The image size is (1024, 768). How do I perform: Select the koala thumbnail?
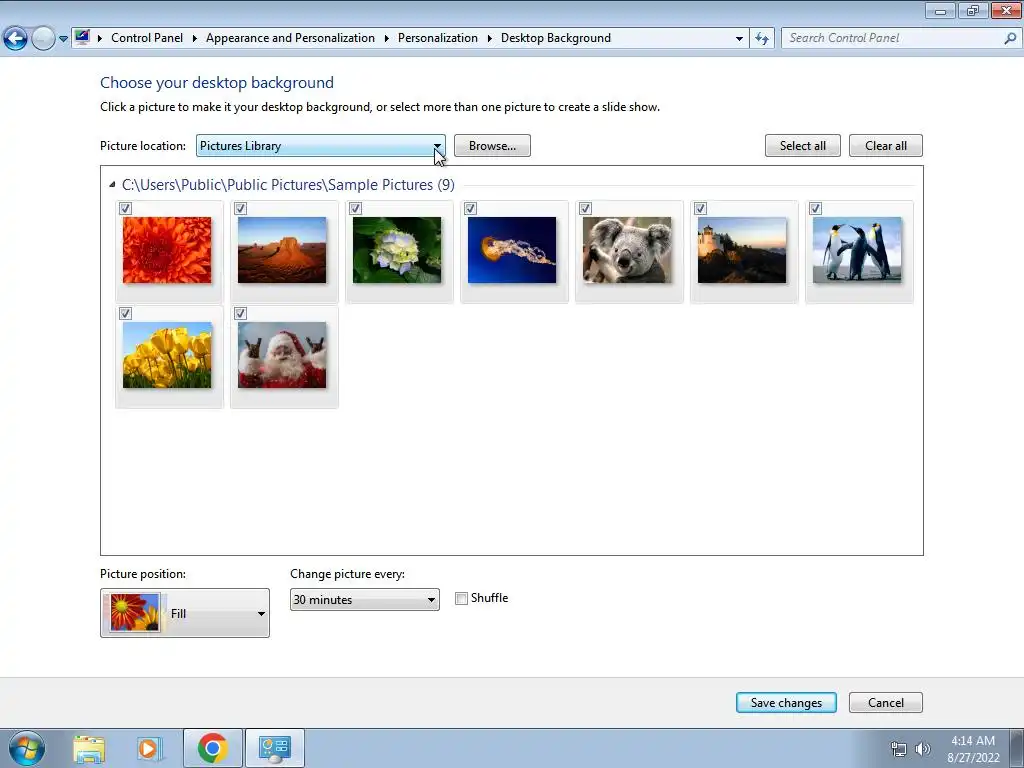[x=627, y=250]
